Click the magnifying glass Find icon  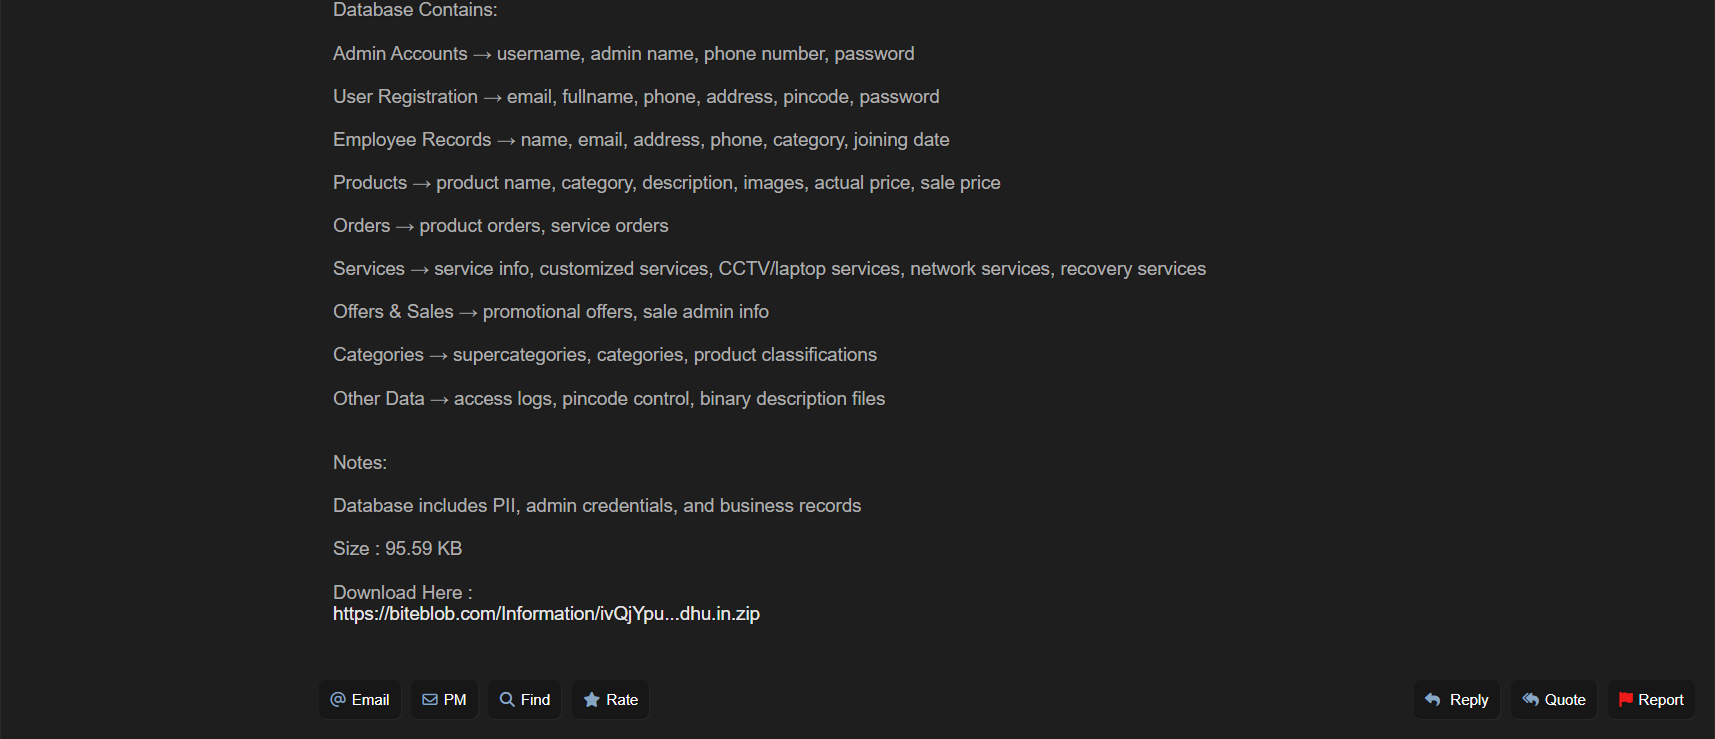507,700
